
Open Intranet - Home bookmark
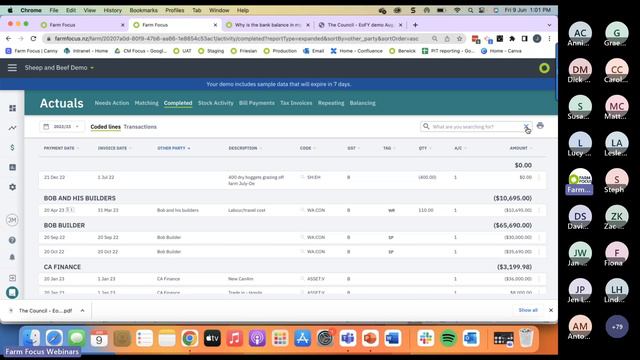click(86, 51)
